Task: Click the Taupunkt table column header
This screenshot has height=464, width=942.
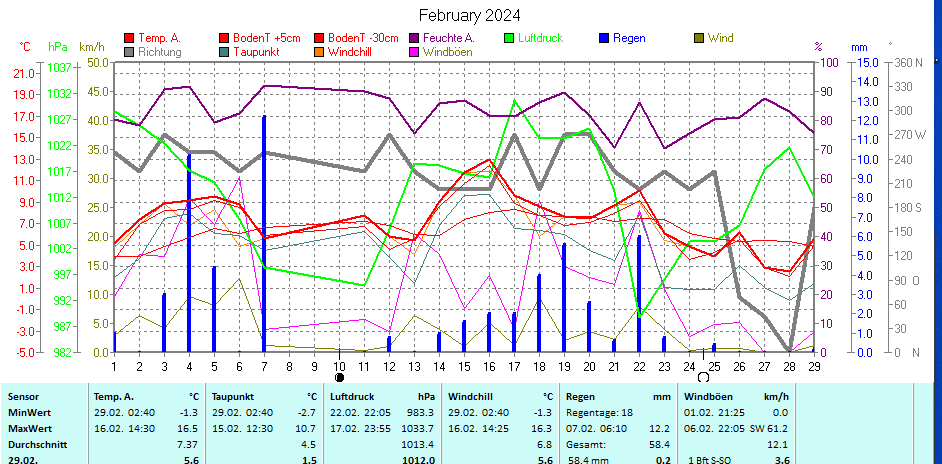Action: pos(233,397)
